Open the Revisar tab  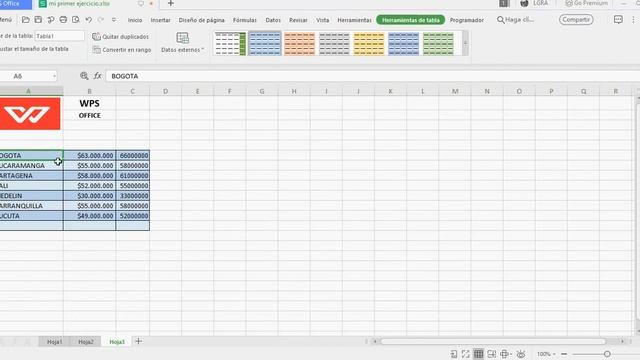pos(298,20)
